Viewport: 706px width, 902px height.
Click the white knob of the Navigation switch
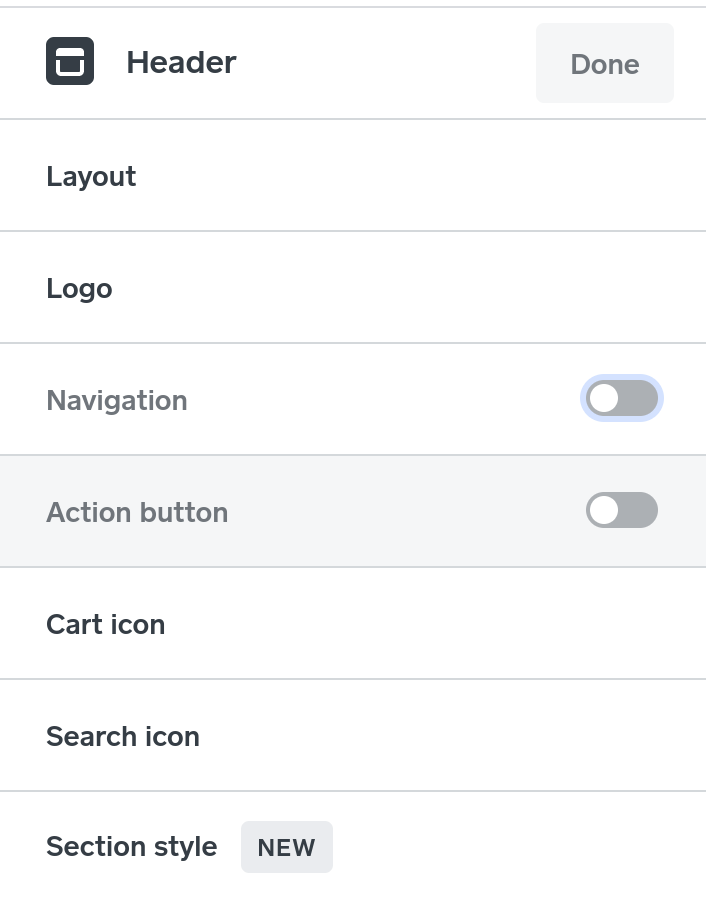(604, 399)
